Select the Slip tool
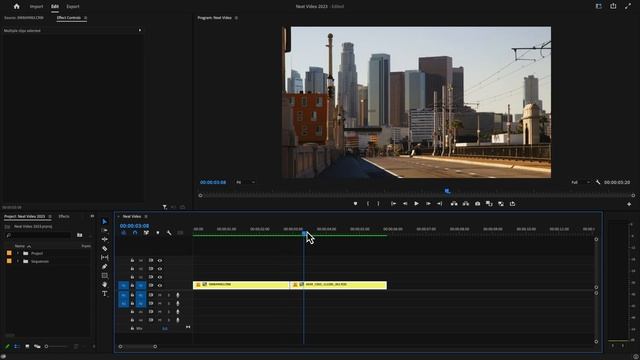Screen dimensions: 640x360 click(104, 257)
